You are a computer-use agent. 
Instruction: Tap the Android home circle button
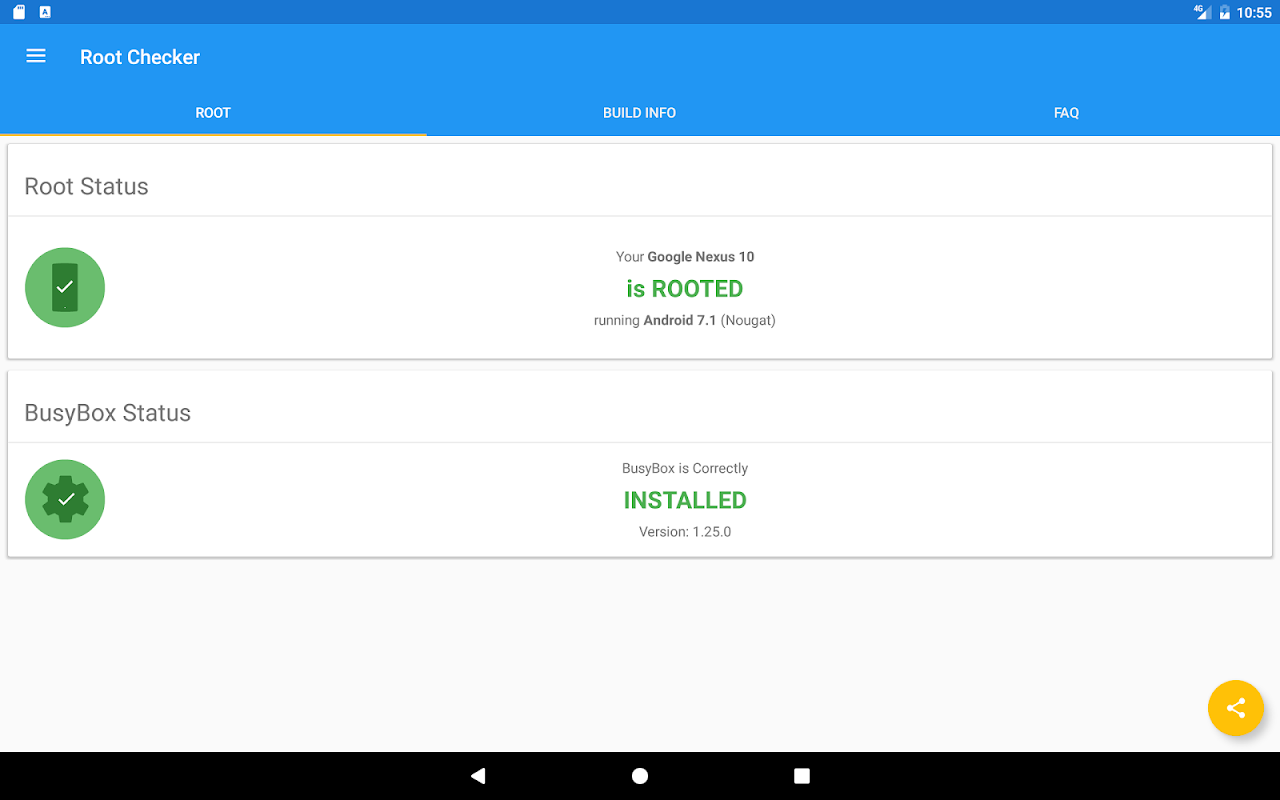tap(640, 776)
